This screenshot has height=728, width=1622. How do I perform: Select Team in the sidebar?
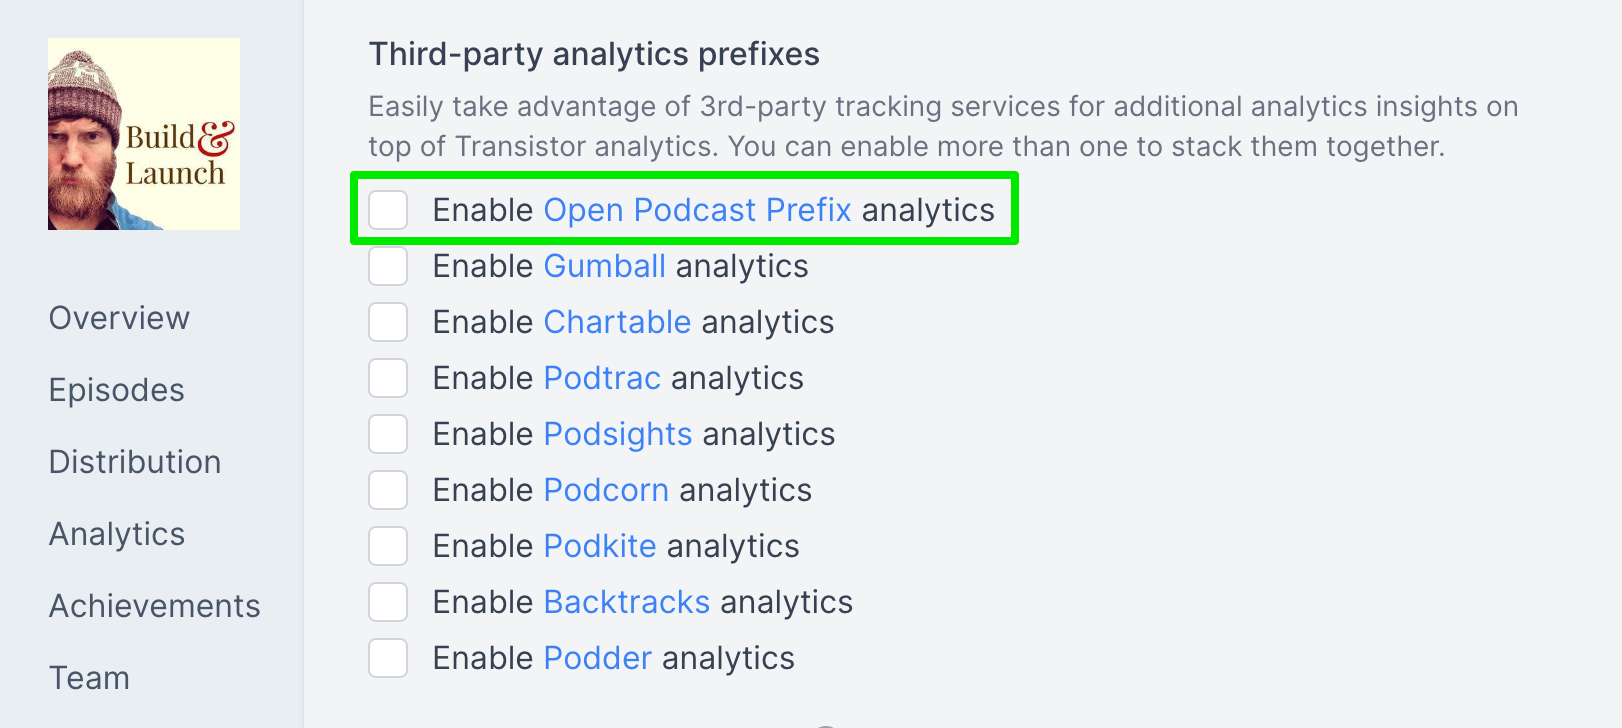click(90, 678)
